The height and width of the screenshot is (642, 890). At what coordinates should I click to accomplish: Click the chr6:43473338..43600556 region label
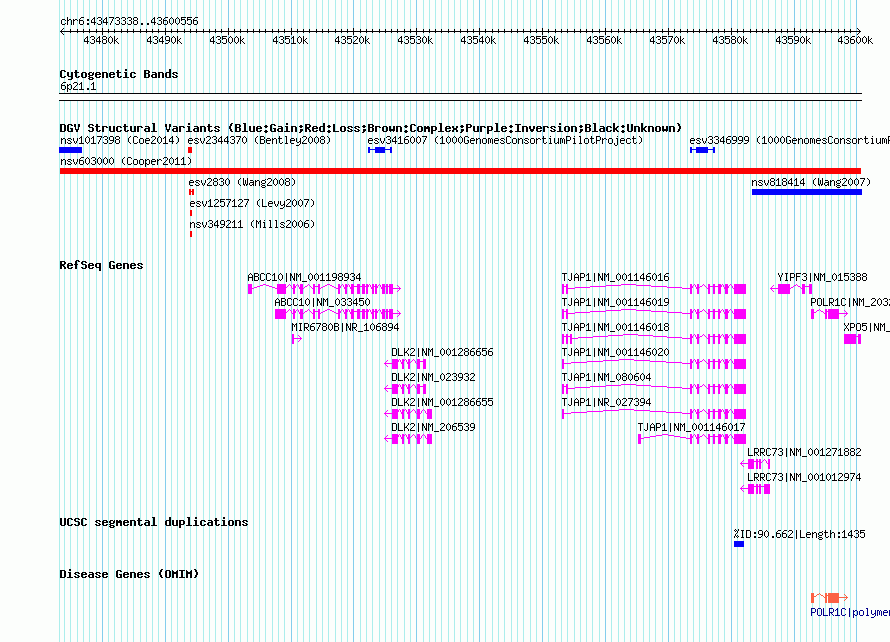(129, 22)
